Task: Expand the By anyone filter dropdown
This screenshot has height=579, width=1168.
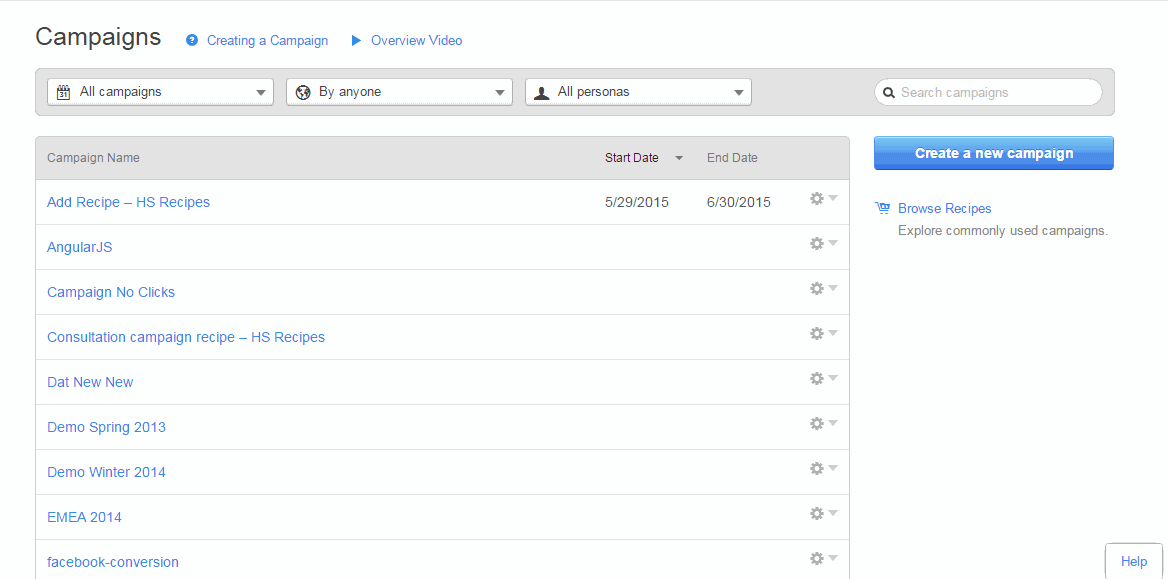Action: click(x=399, y=92)
